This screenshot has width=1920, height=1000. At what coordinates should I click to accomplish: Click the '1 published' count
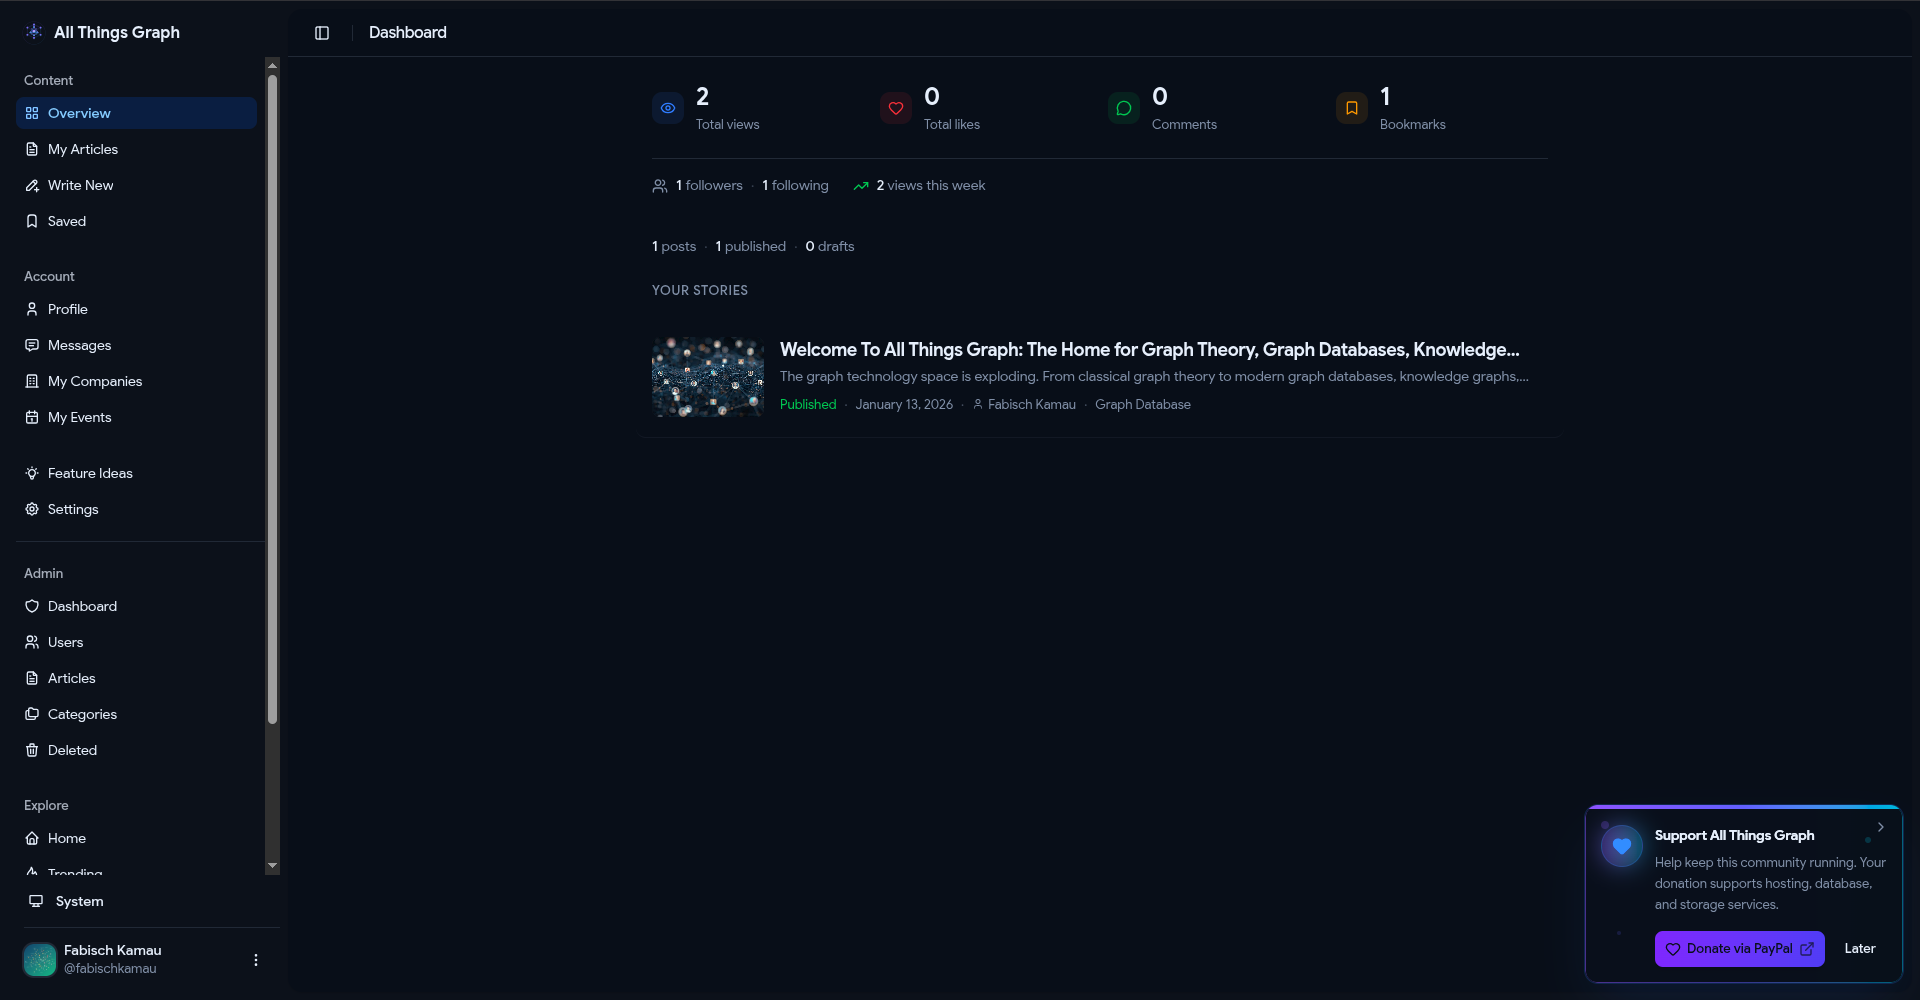pos(751,246)
